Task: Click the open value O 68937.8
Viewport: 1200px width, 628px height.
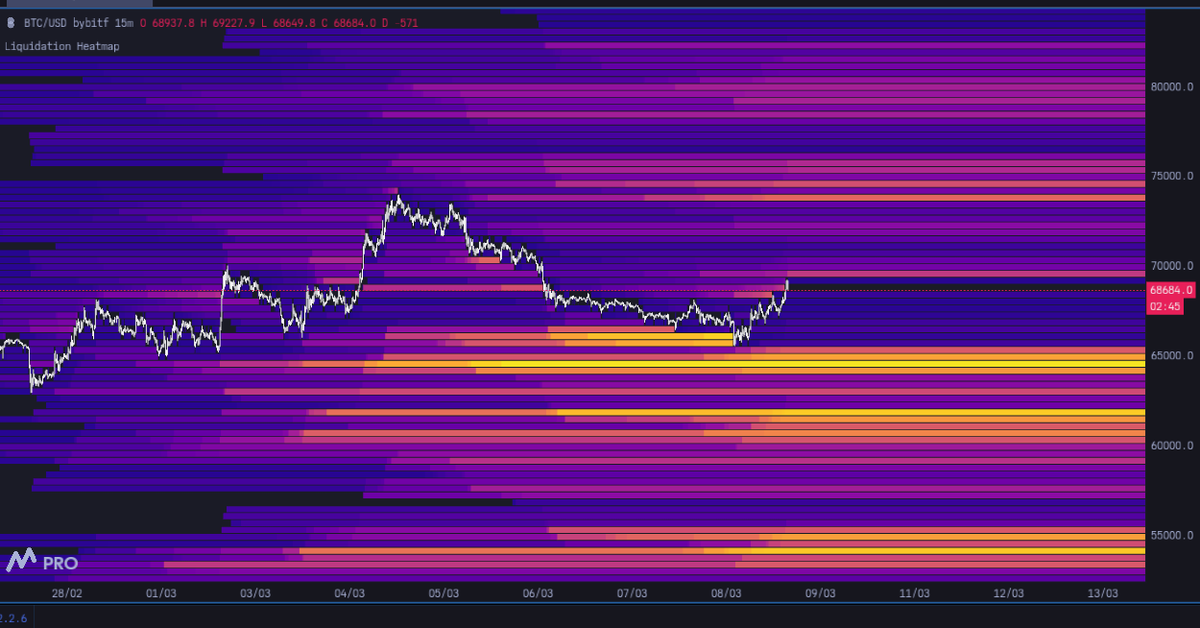Action: point(166,21)
